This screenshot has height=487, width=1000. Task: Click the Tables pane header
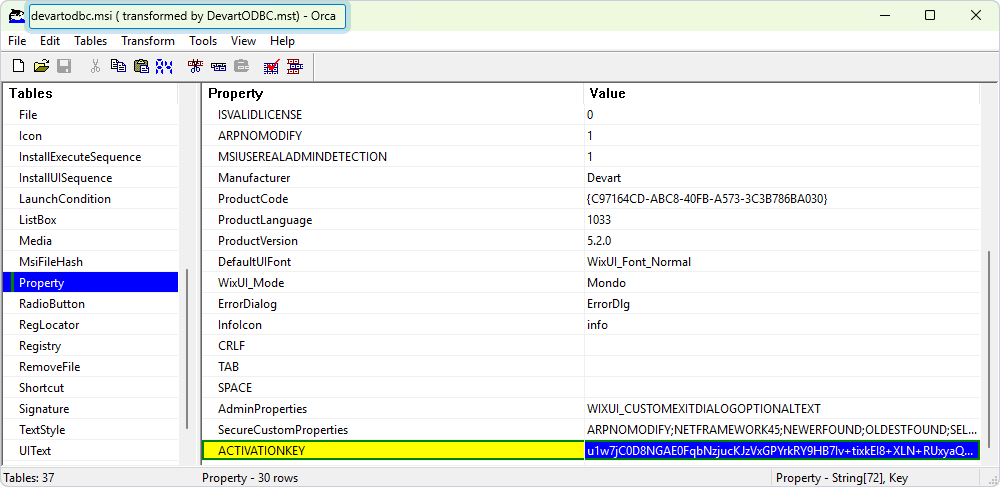(x=91, y=94)
